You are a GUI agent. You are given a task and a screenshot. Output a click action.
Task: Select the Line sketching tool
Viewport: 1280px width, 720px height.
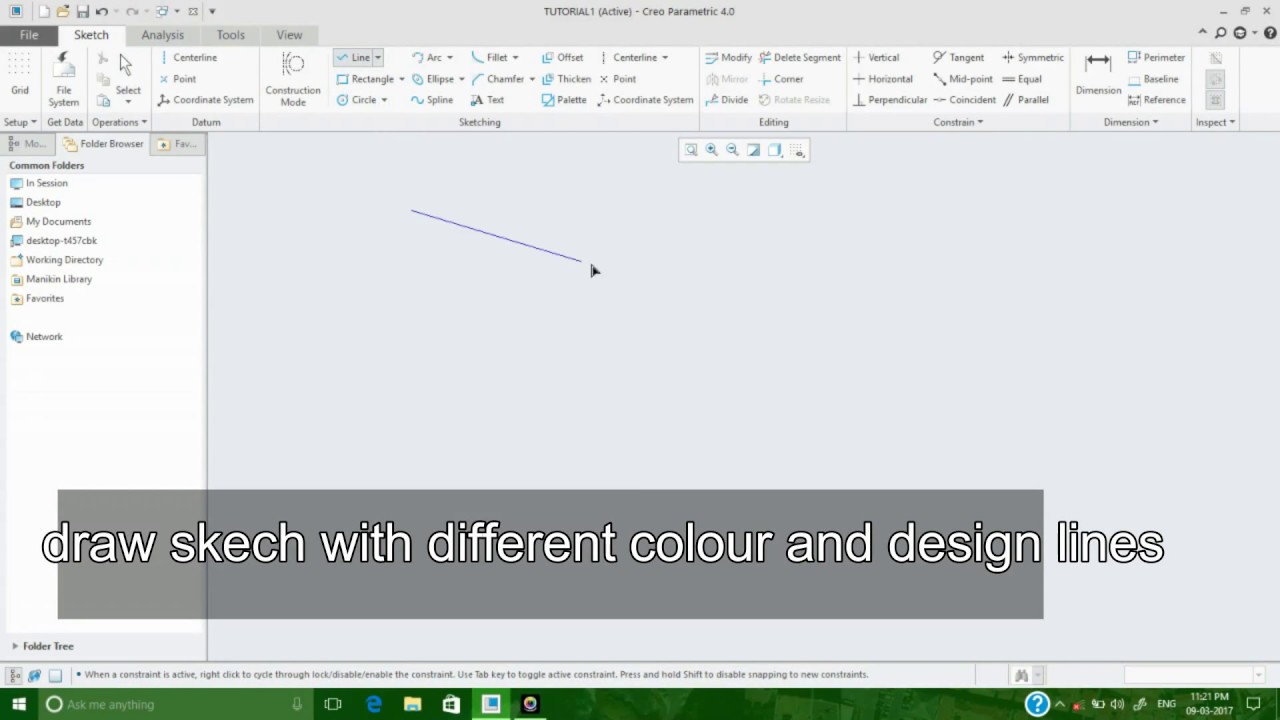click(x=353, y=58)
